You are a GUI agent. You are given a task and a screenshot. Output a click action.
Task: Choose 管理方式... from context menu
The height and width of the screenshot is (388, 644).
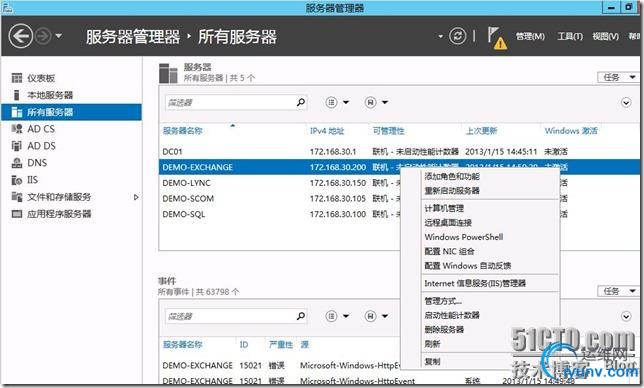click(x=443, y=301)
